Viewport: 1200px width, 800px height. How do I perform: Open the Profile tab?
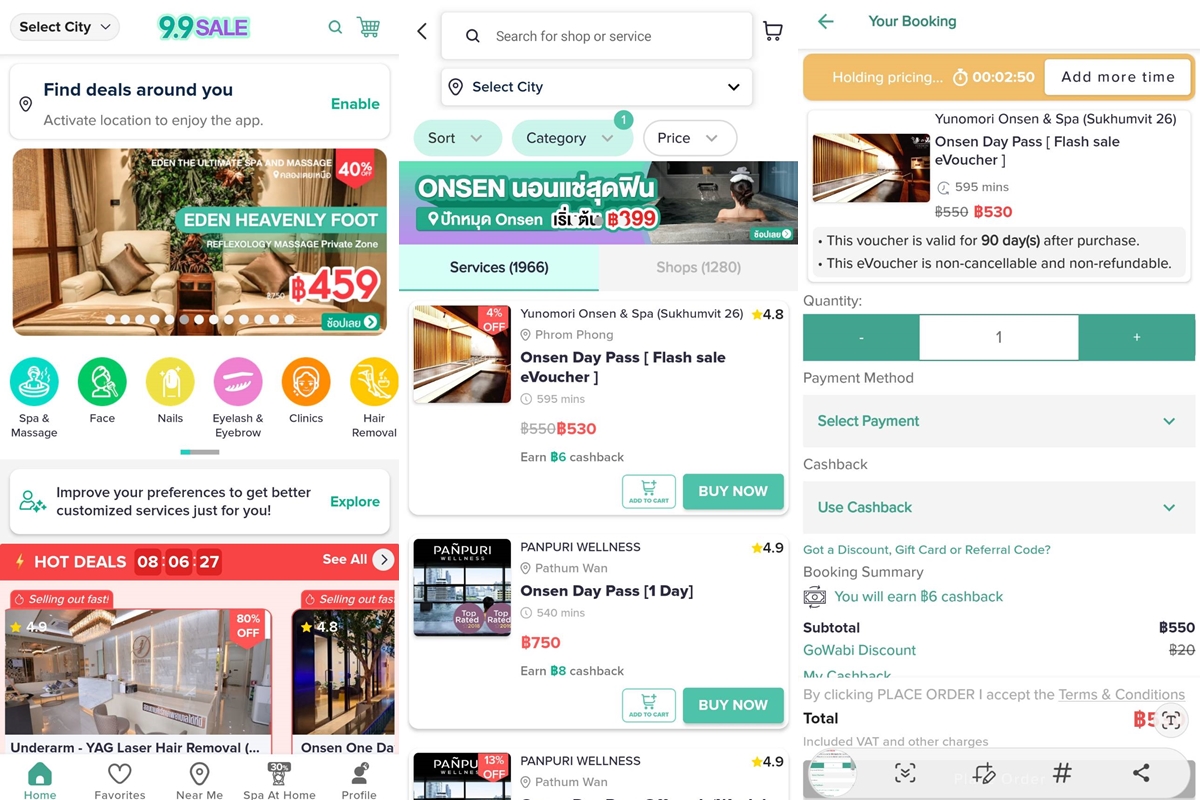(x=359, y=780)
